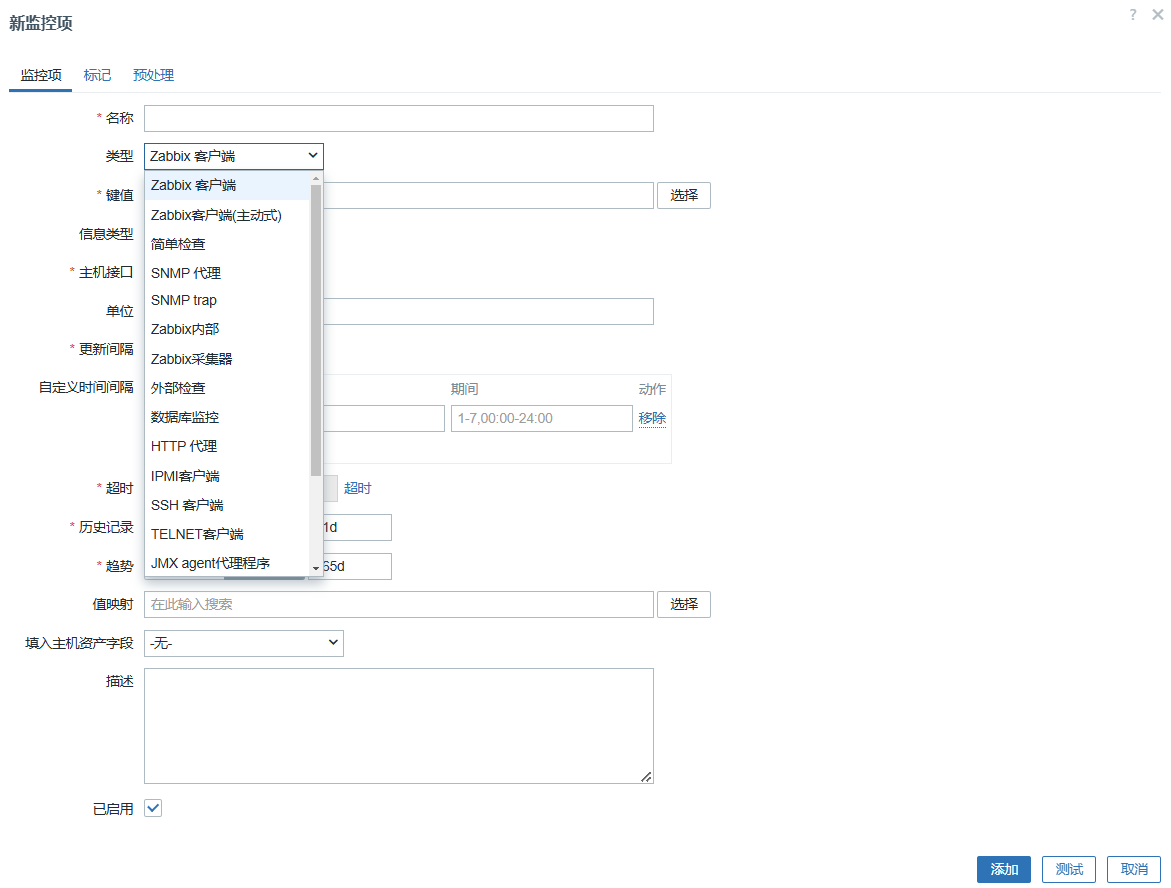Focus the 名称 name input field
Viewport: 1171px width, 888px height.
(398, 118)
